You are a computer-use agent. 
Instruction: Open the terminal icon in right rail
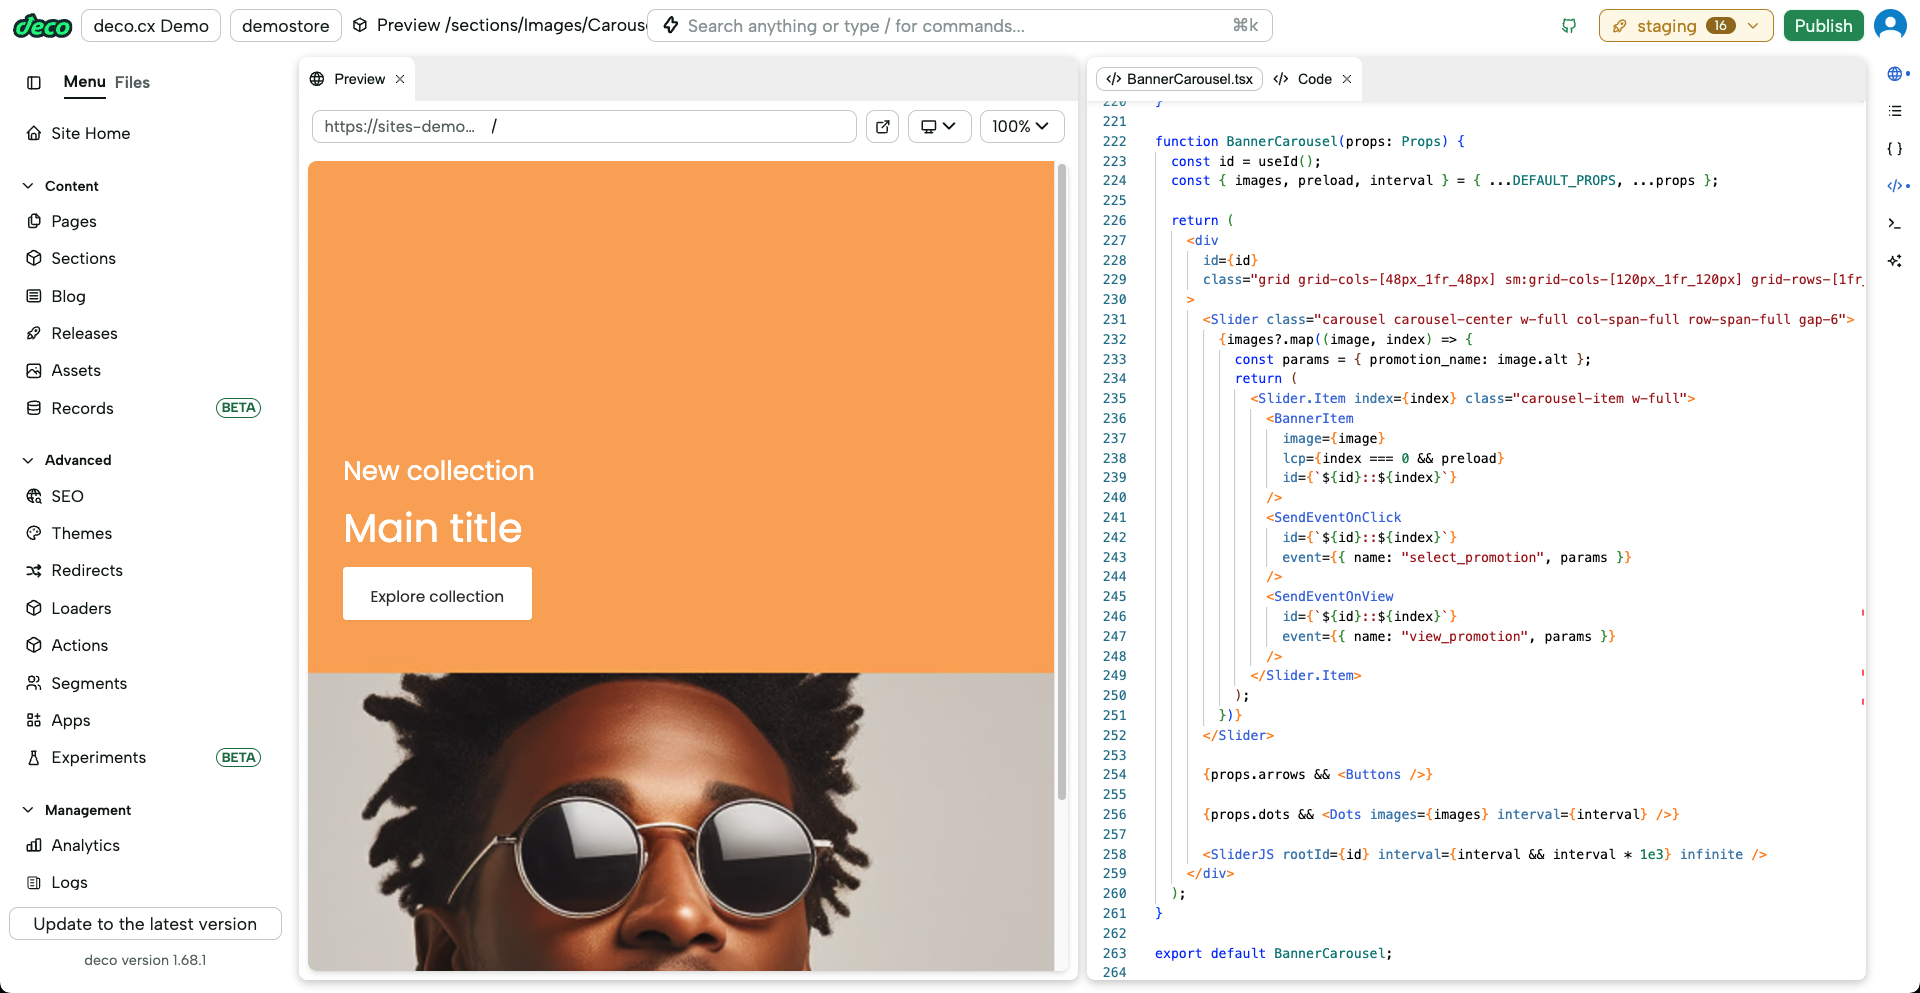point(1895,223)
